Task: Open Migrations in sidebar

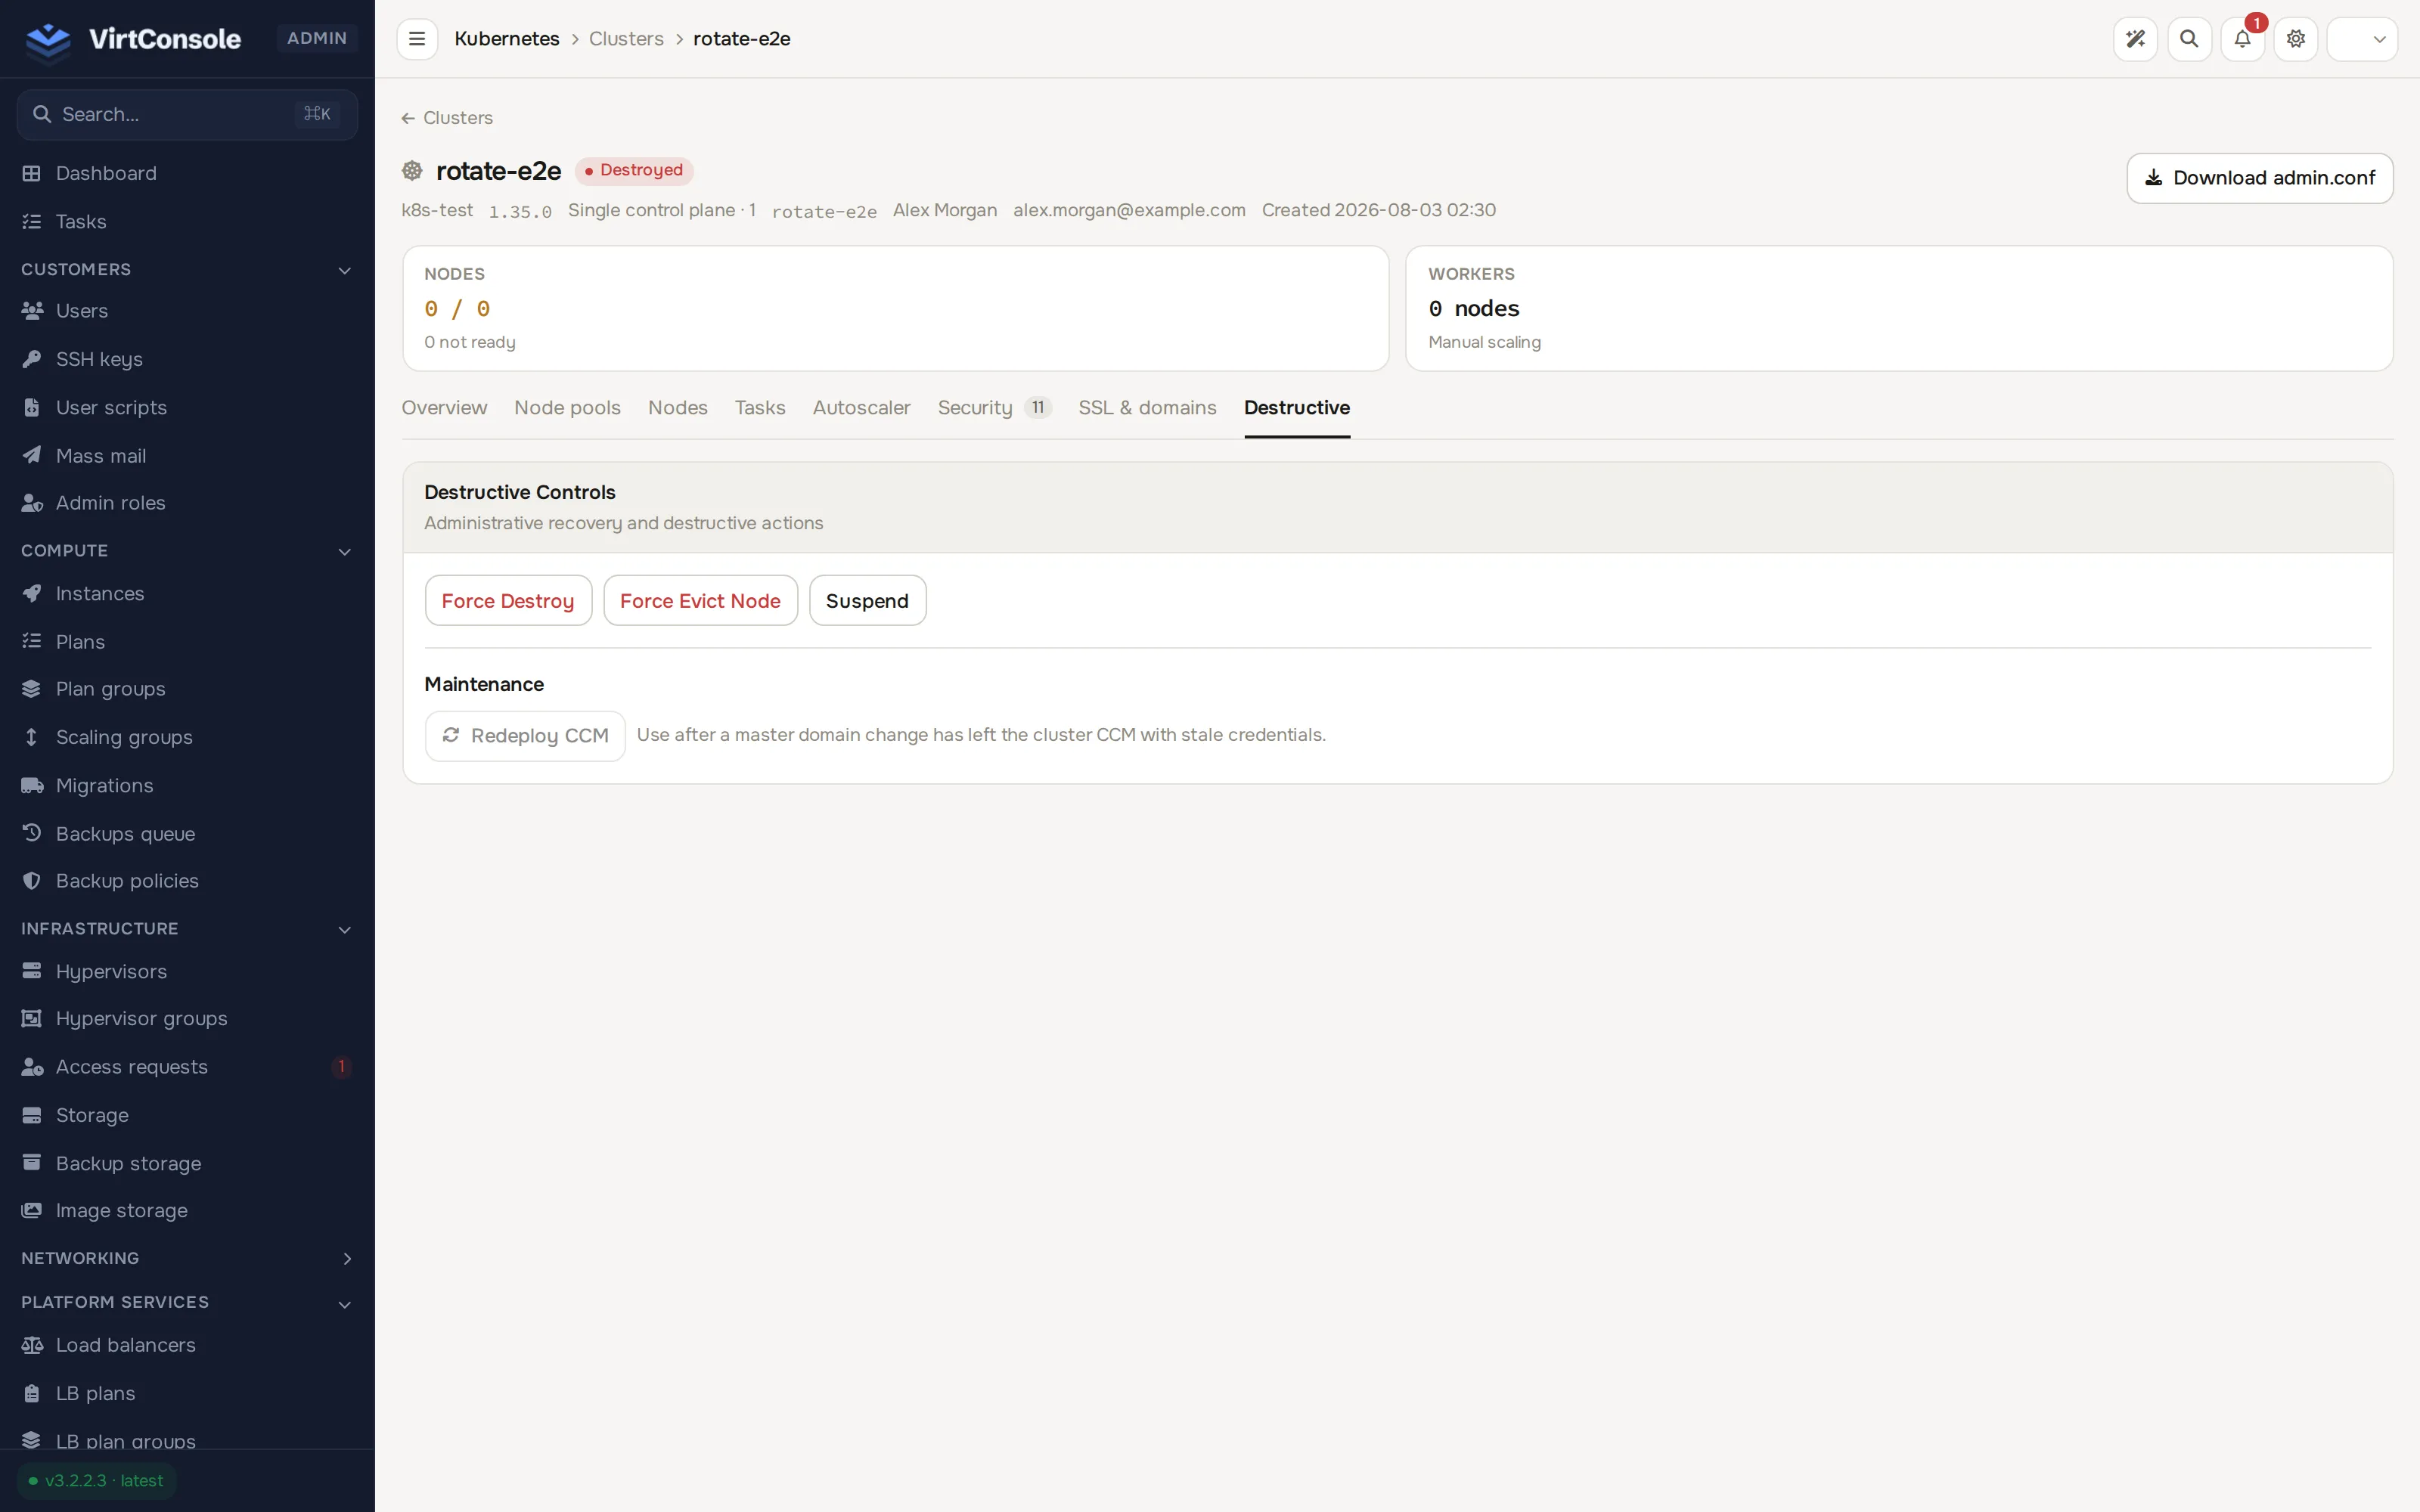Action: point(187,786)
